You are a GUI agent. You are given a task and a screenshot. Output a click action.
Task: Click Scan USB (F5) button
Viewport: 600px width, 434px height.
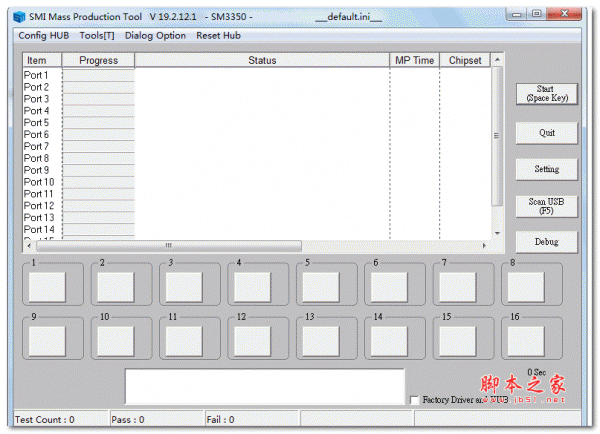point(547,206)
